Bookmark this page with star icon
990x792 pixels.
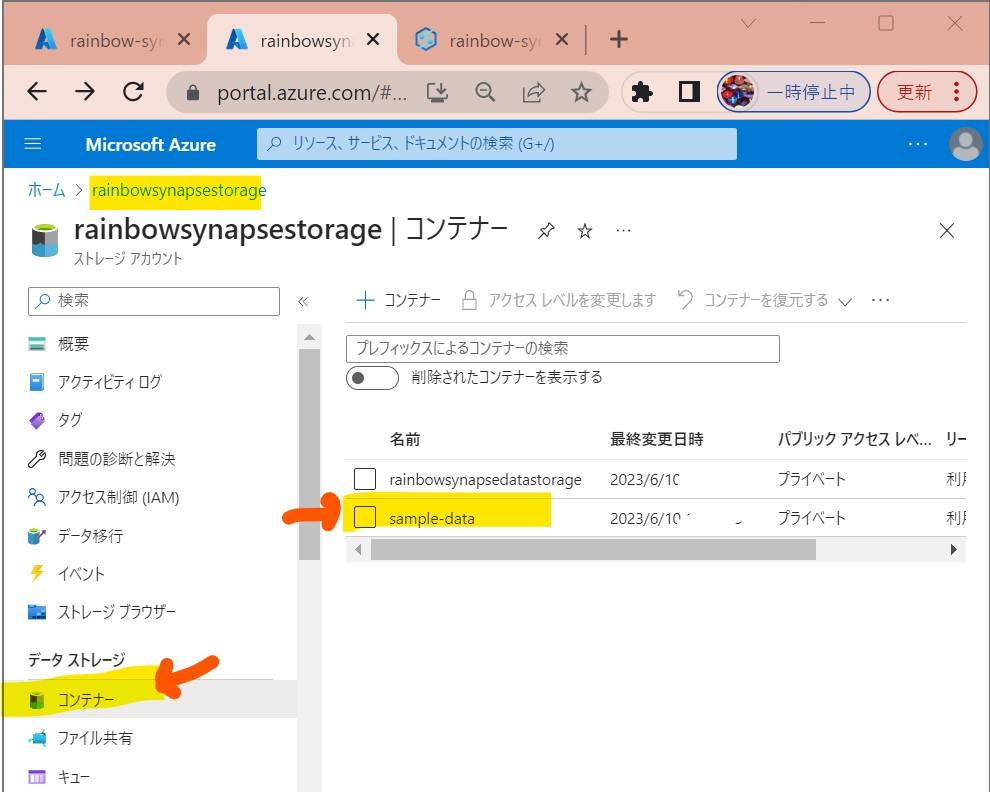581,93
